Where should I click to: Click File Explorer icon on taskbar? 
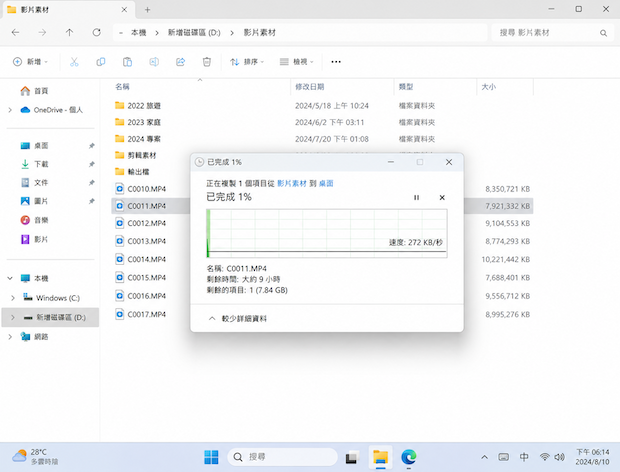[x=380, y=457]
